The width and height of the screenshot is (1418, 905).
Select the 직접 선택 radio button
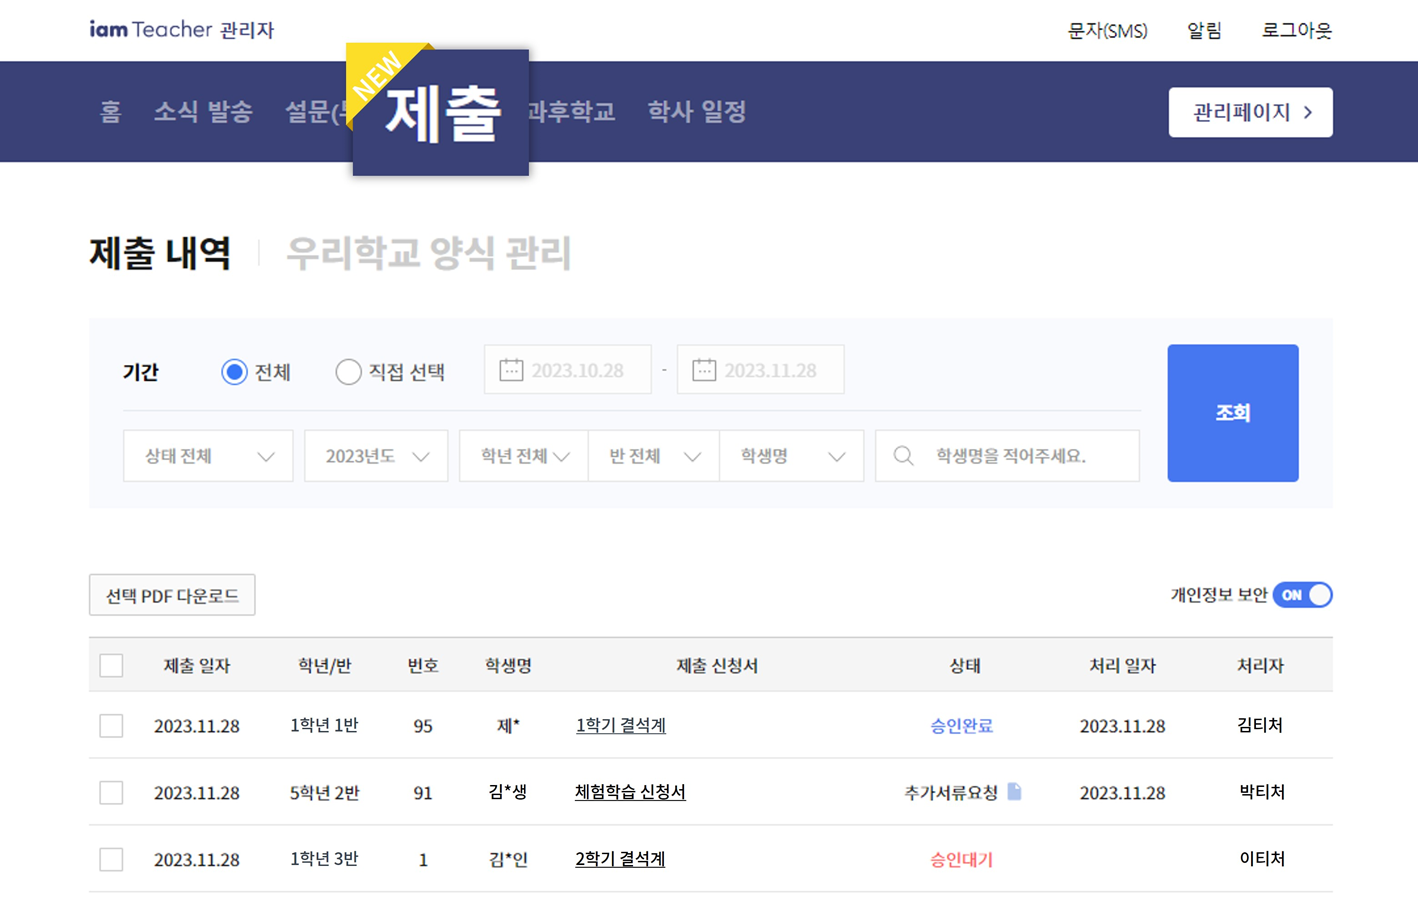pyautogui.click(x=348, y=372)
